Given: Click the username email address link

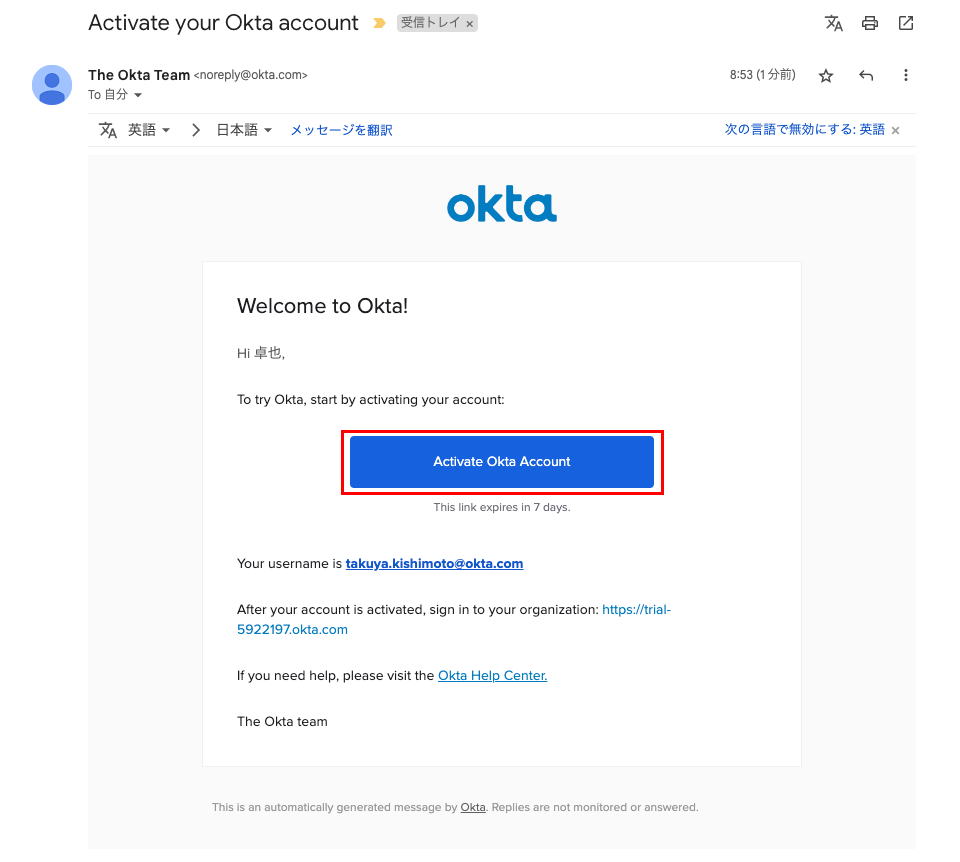Looking at the screenshot, I should coord(434,564).
